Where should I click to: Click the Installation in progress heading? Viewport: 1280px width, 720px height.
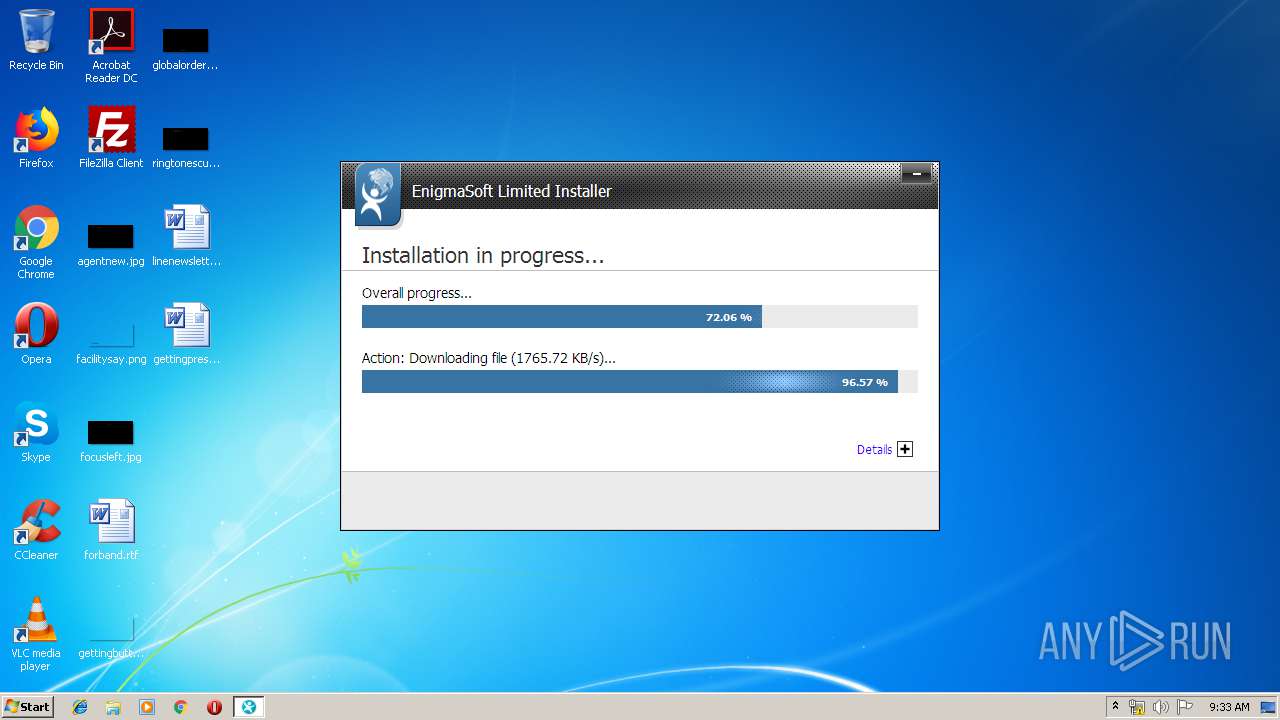(x=483, y=256)
